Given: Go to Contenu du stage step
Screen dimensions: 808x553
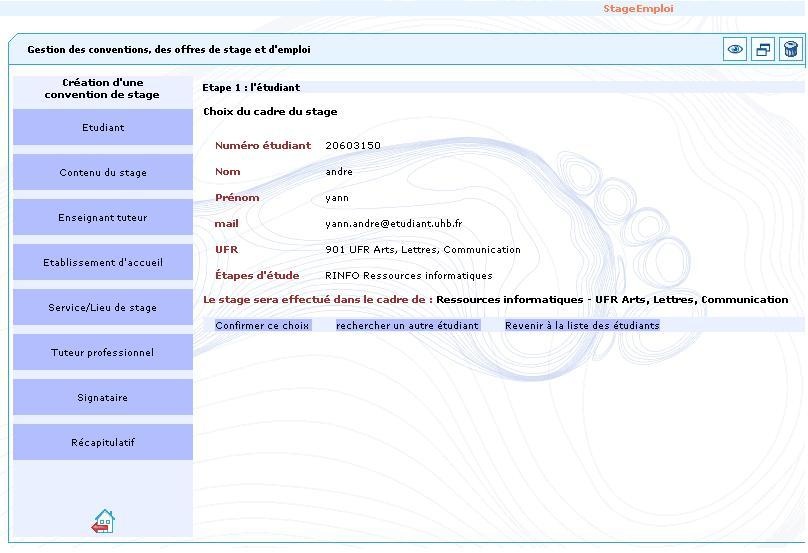Looking at the screenshot, I should (103, 172).
